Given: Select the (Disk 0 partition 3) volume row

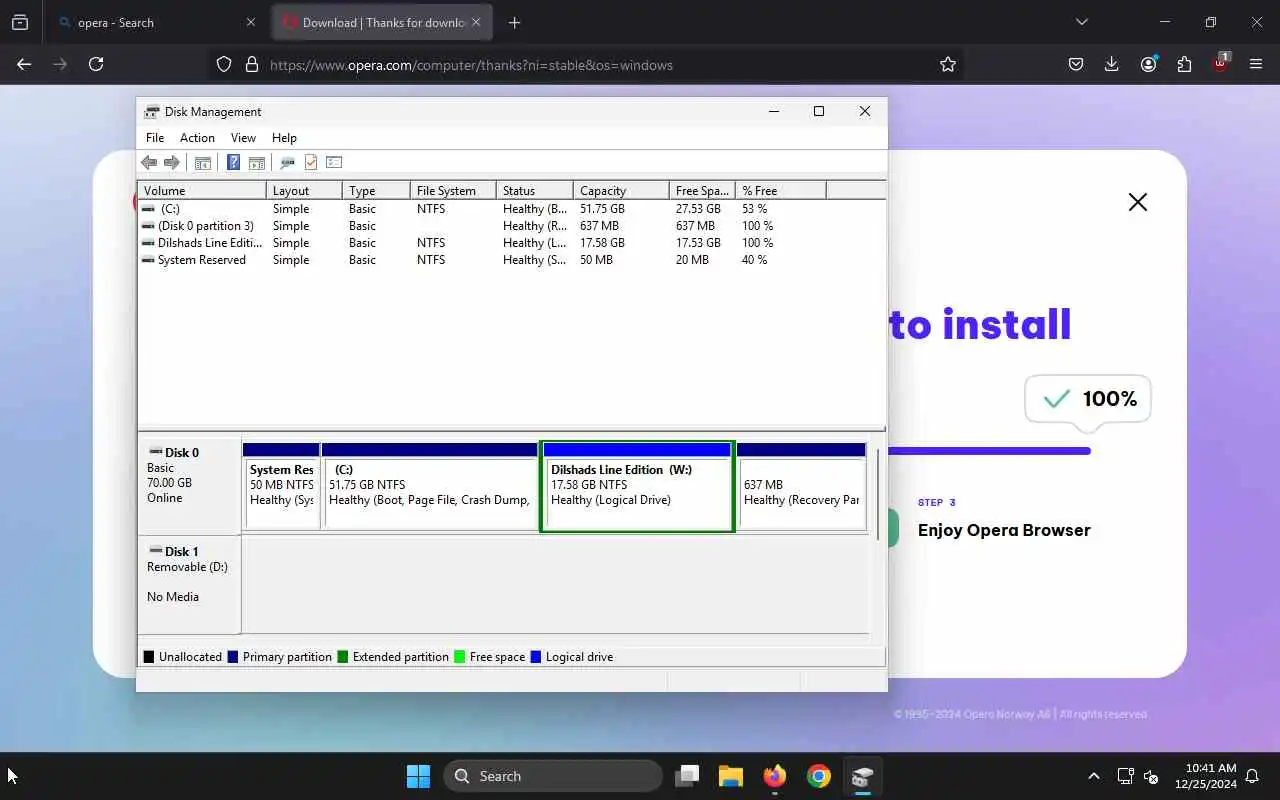Looking at the screenshot, I should pyautogui.click(x=511, y=226).
